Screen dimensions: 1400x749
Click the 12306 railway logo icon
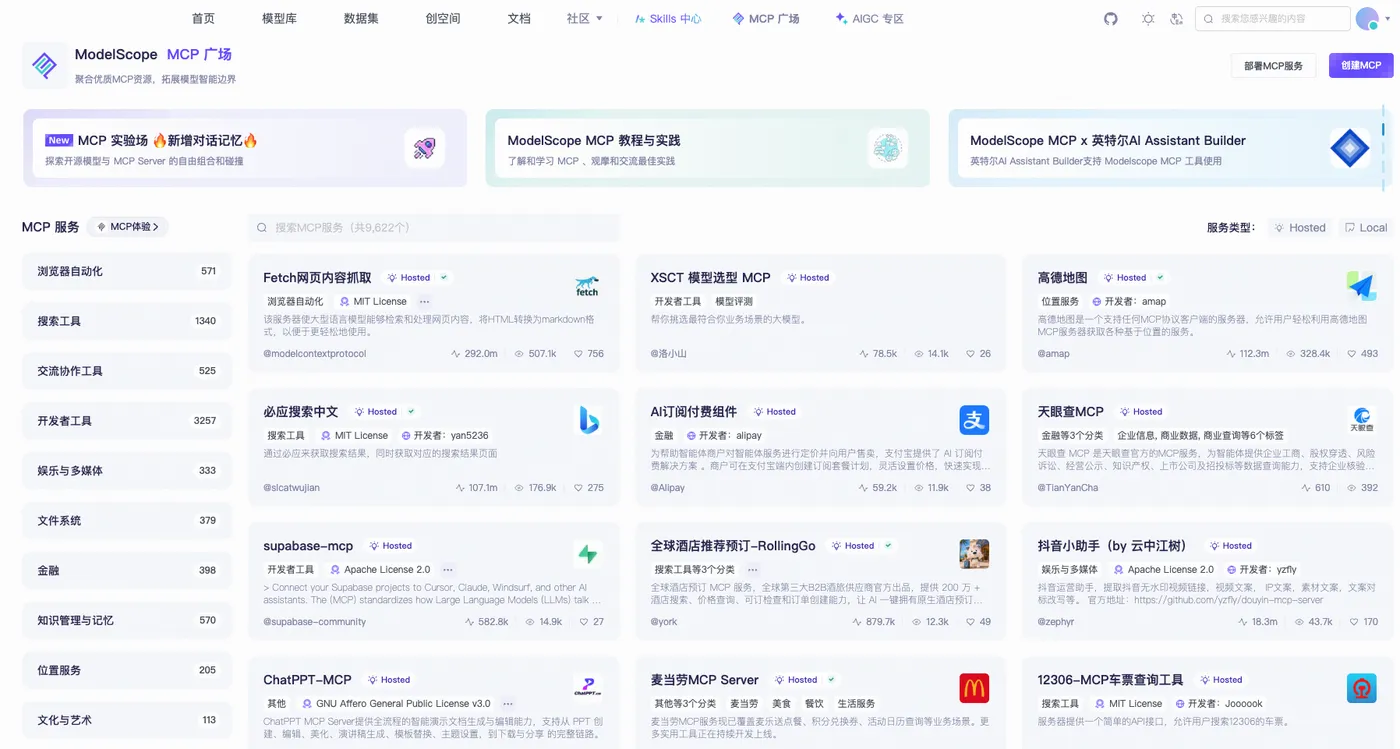point(1361,688)
